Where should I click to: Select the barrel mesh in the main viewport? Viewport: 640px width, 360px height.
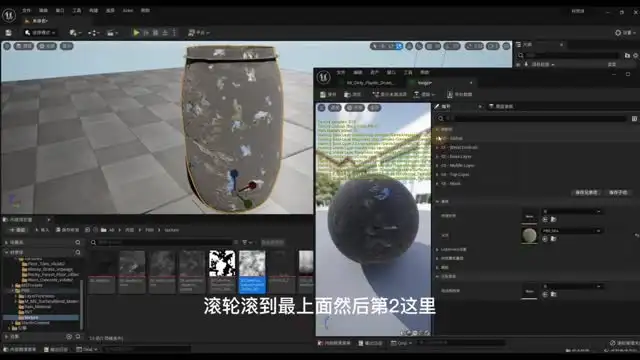(x=233, y=129)
